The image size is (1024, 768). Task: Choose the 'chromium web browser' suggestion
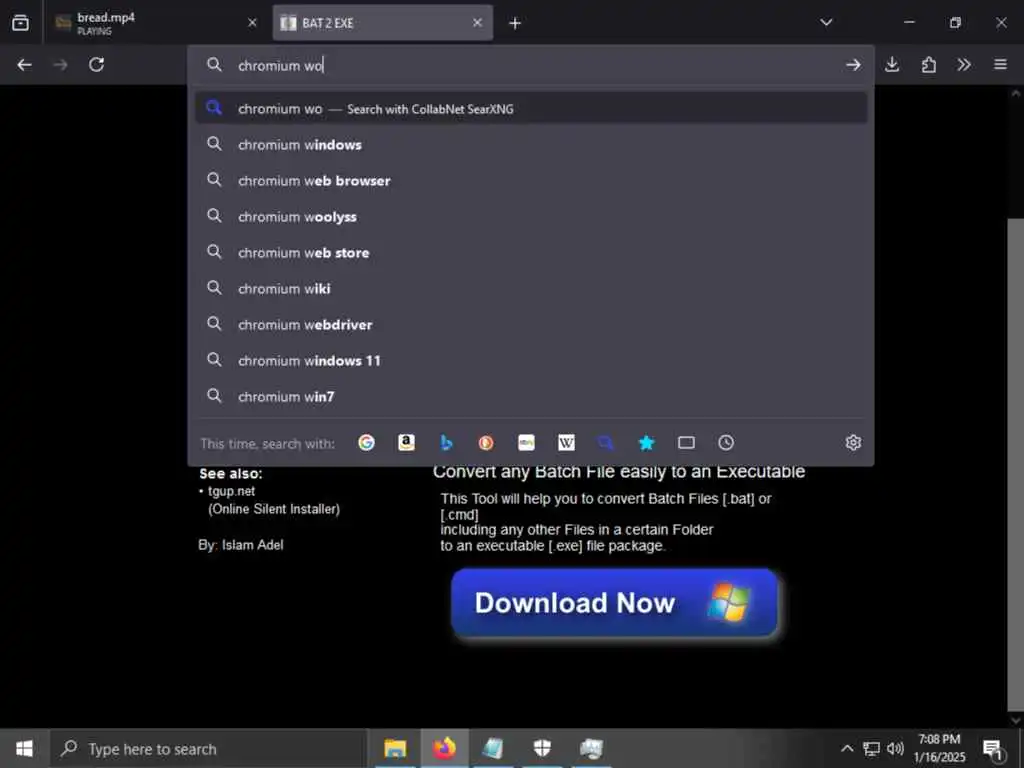[531, 180]
